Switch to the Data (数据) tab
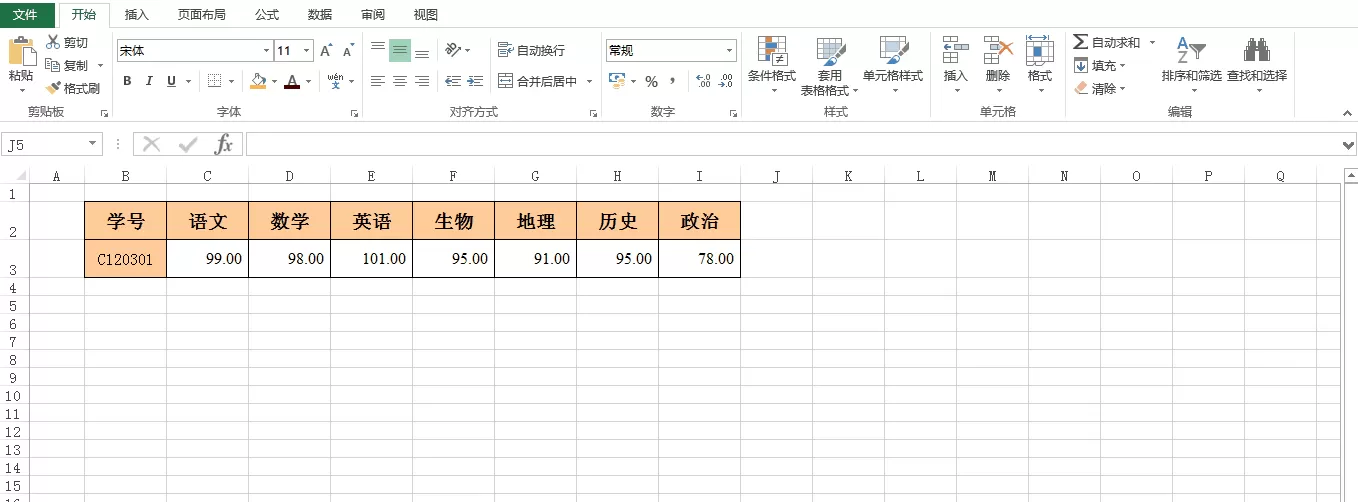1358x502 pixels. [x=320, y=15]
